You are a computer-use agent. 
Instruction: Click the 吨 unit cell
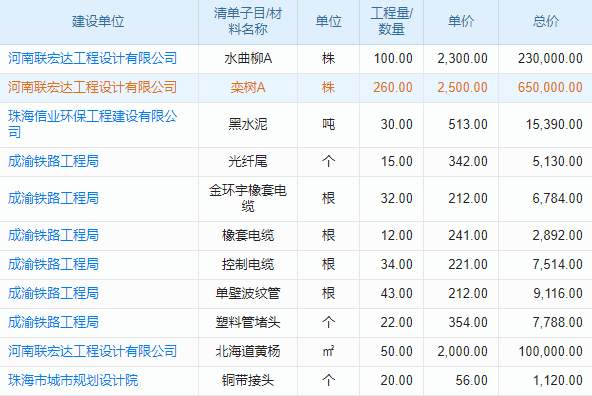point(328,124)
